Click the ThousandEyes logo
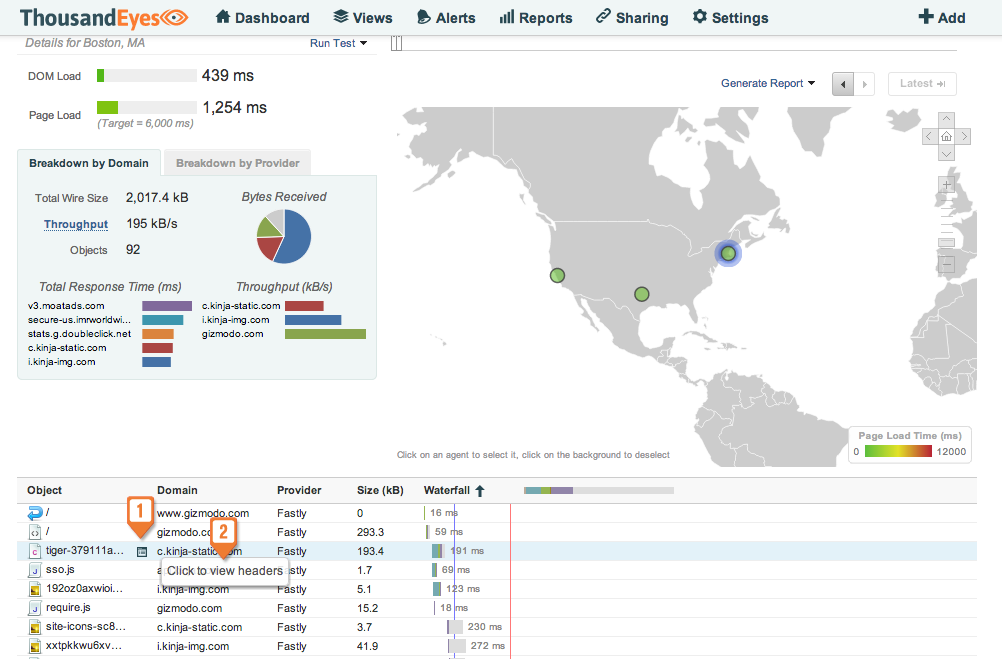 coord(104,18)
